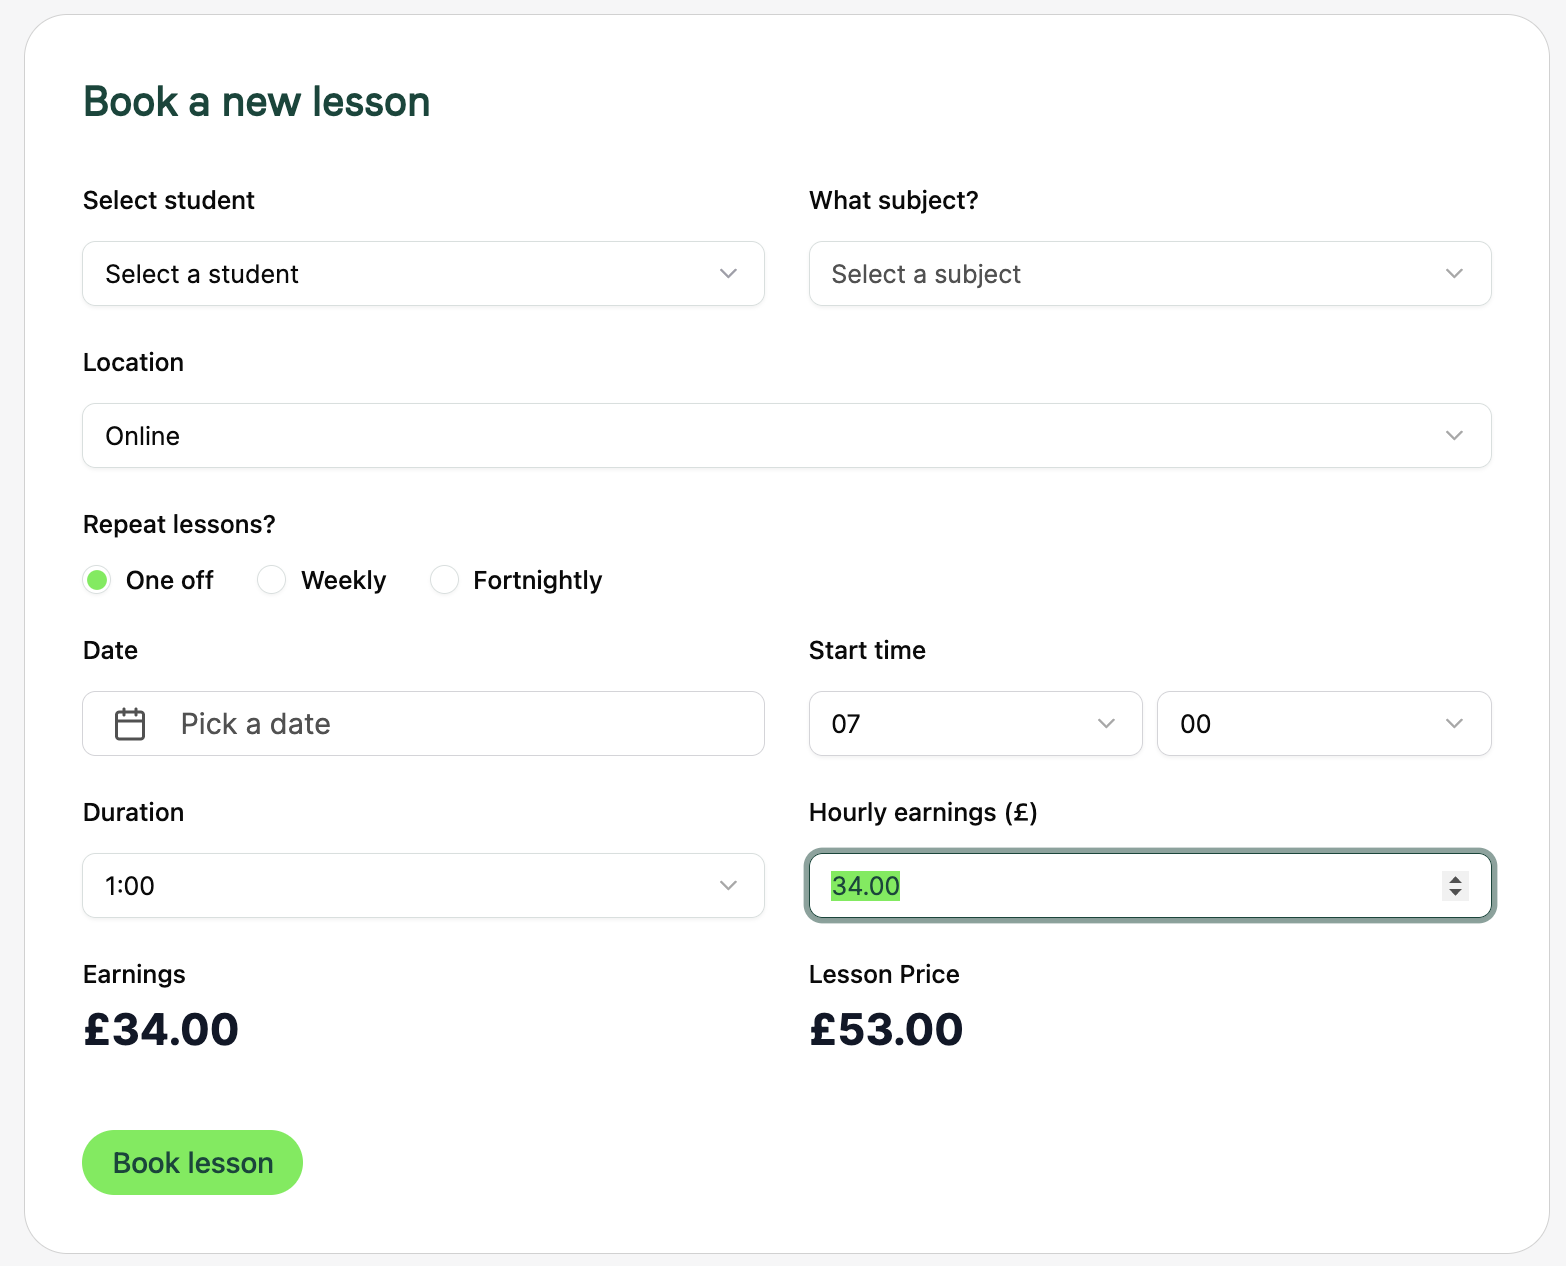Click the Hourly earnings input showing 34.00
This screenshot has width=1566, height=1266.
pos(1150,886)
